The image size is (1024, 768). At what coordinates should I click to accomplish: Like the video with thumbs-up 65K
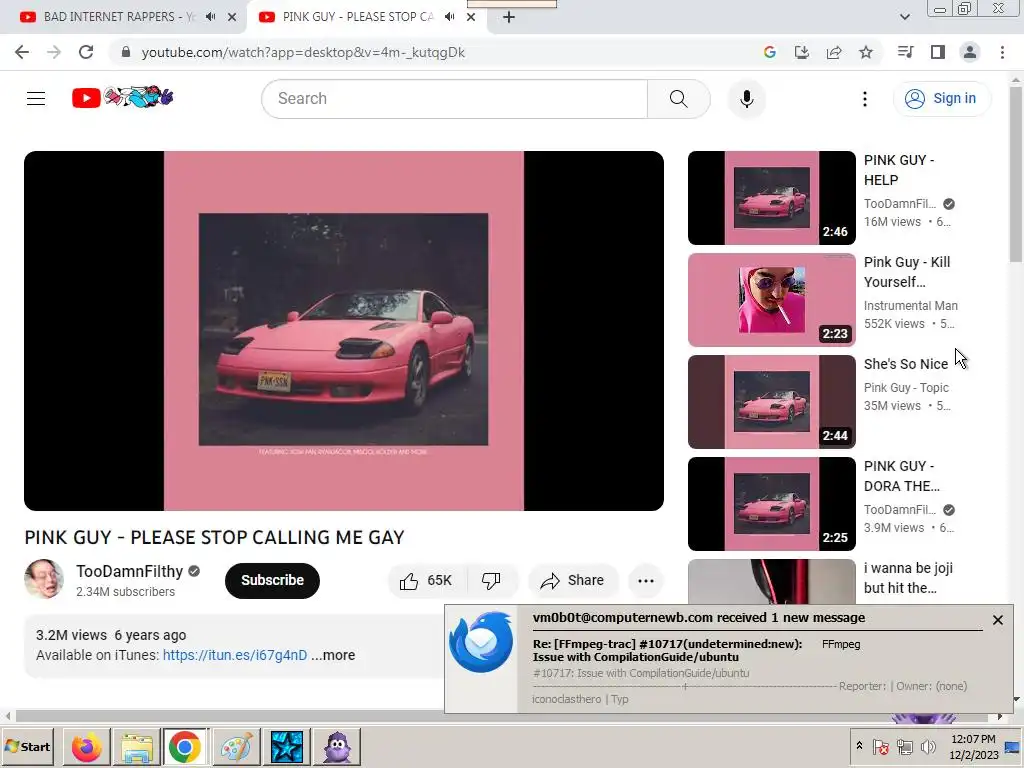pyautogui.click(x=427, y=581)
